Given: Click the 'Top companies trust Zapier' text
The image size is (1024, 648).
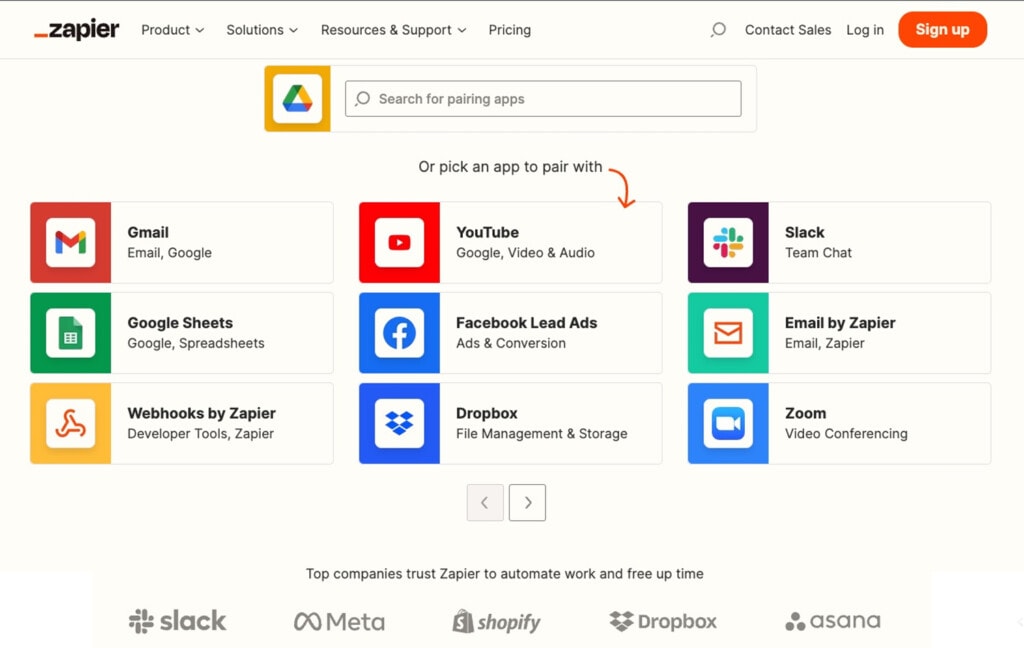Looking at the screenshot, I should tap(505, 574).
